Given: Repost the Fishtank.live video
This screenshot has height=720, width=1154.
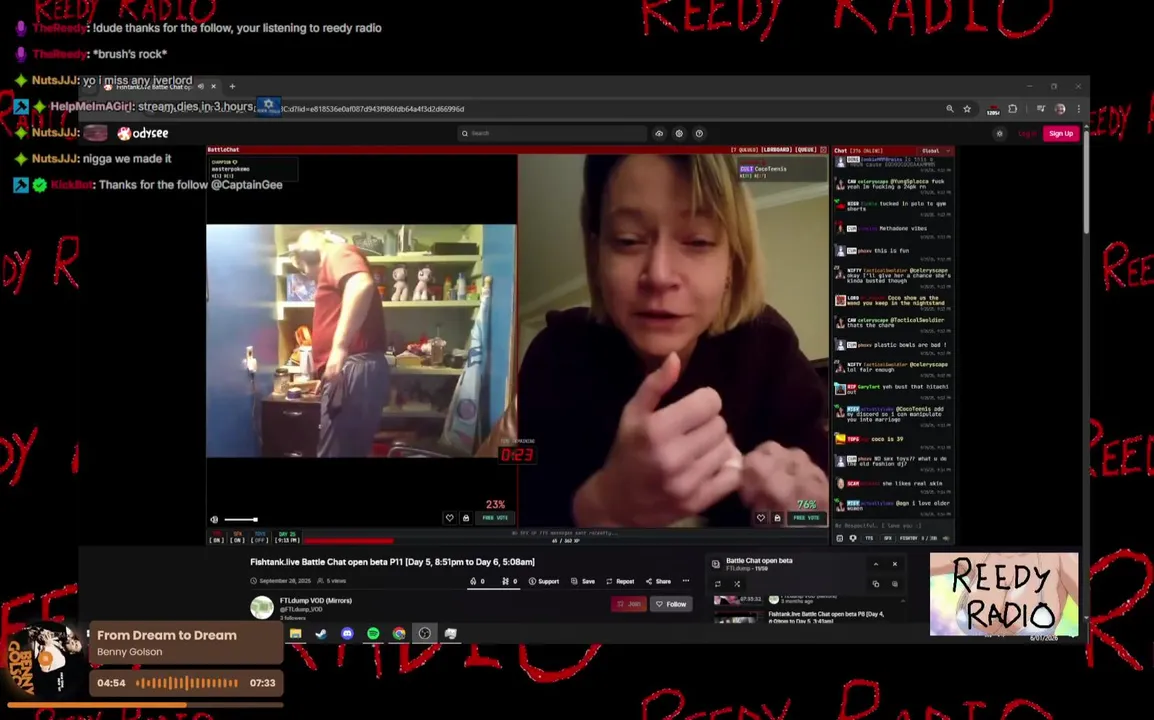Looking at the screenshot, I should click(620, 581).
